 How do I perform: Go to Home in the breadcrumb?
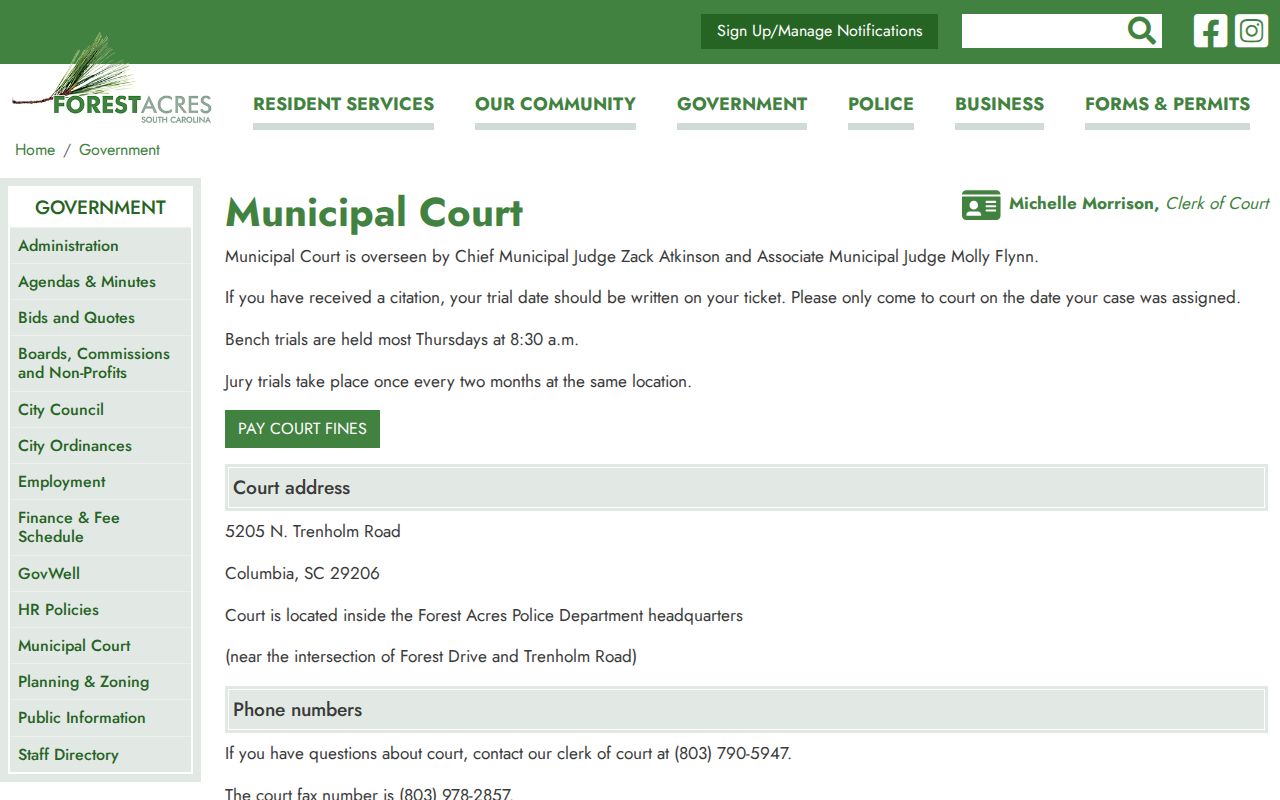tap(35, 150)
